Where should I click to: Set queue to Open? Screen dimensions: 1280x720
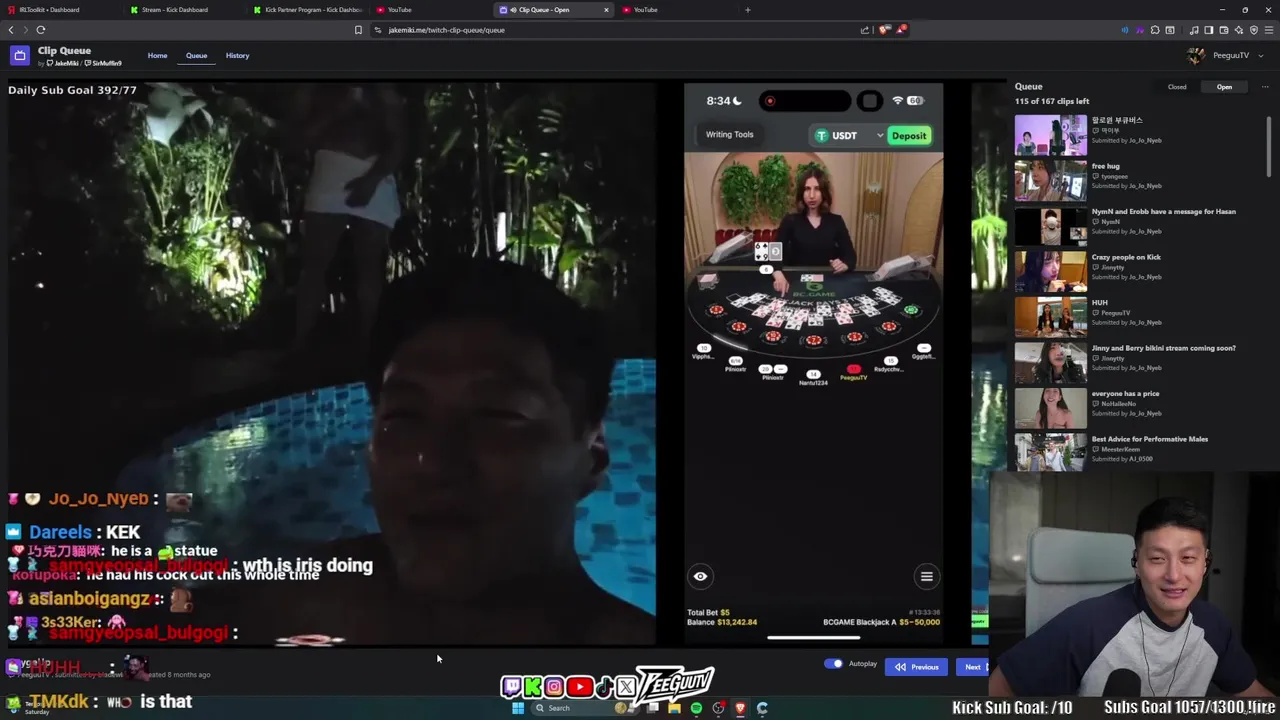tap(1224, 87)
